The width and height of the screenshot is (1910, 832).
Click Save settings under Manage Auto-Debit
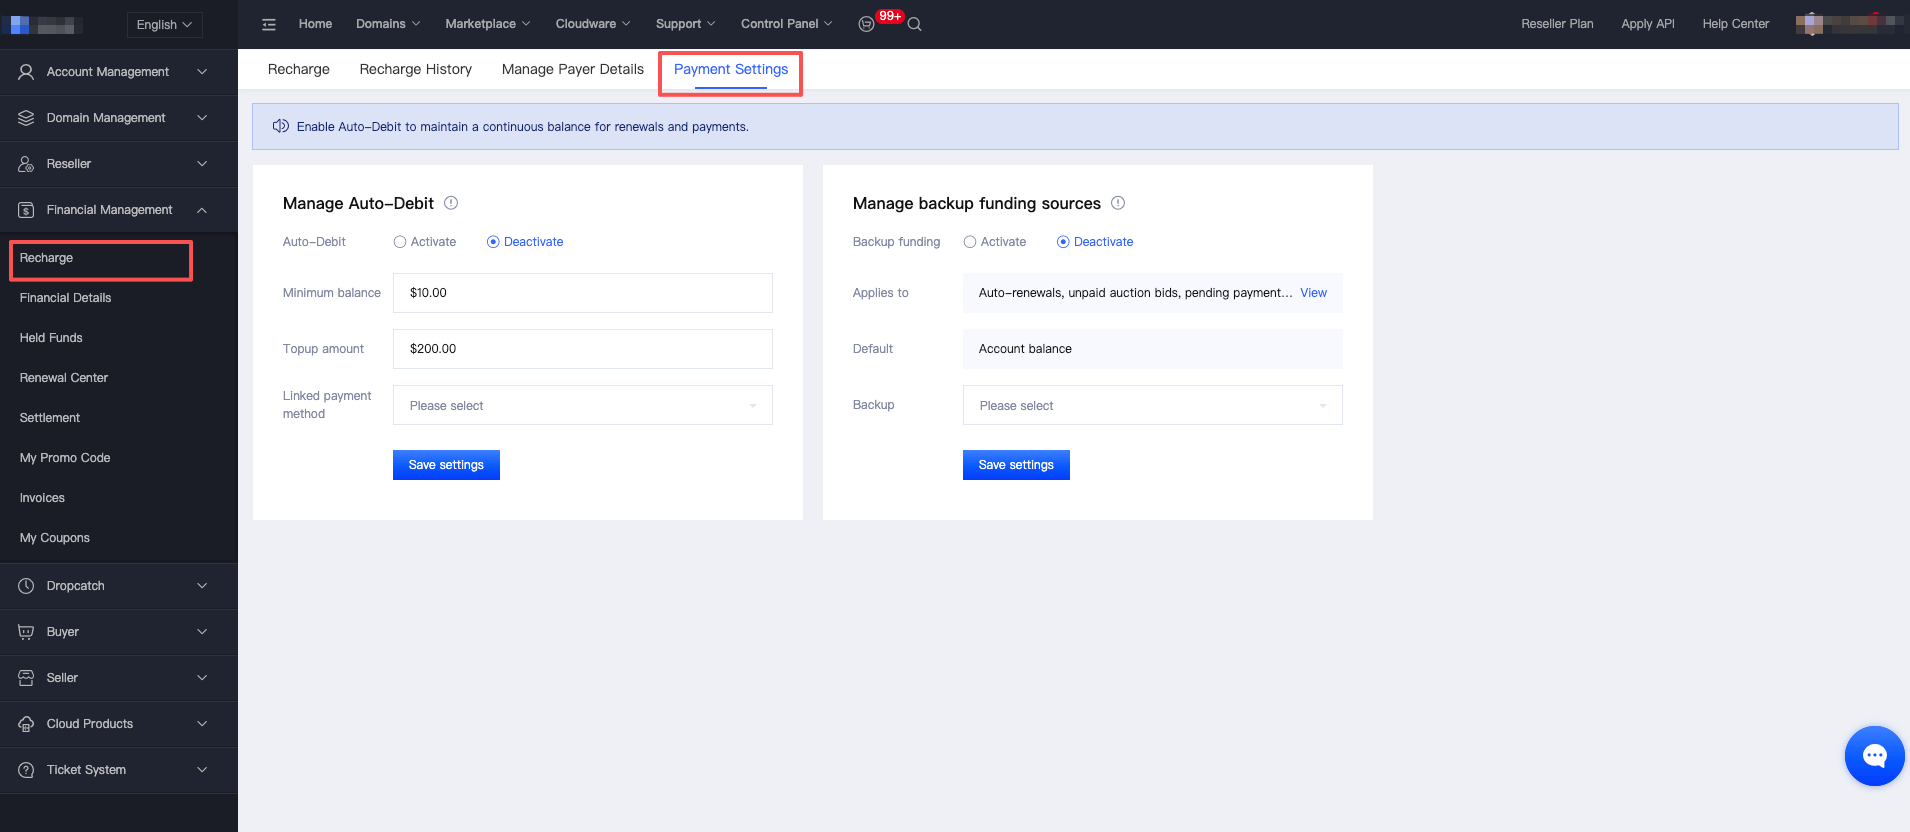[446, 465]
